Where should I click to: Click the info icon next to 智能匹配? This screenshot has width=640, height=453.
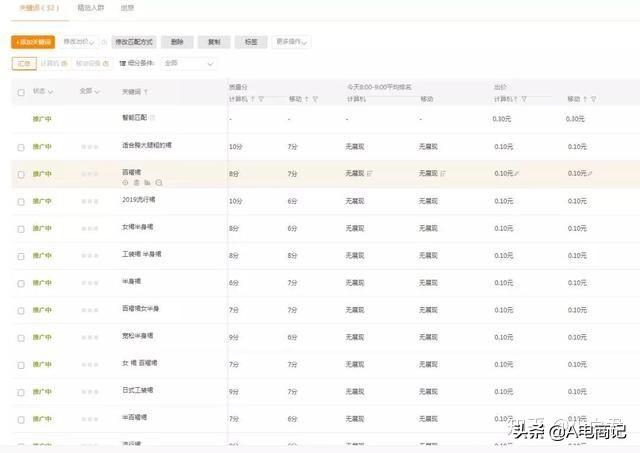153,118
